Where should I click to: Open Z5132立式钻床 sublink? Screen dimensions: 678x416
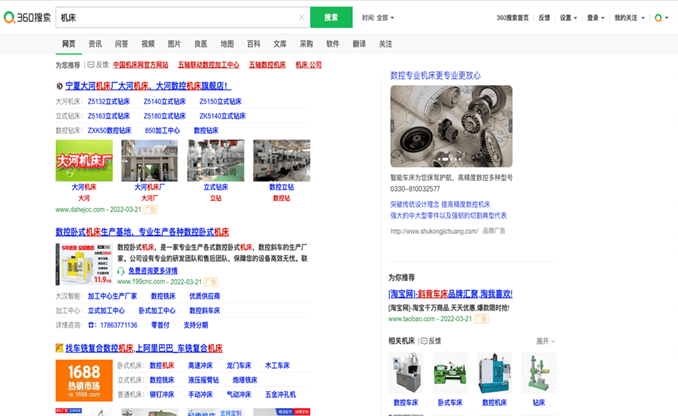click(x=109, y=102)
